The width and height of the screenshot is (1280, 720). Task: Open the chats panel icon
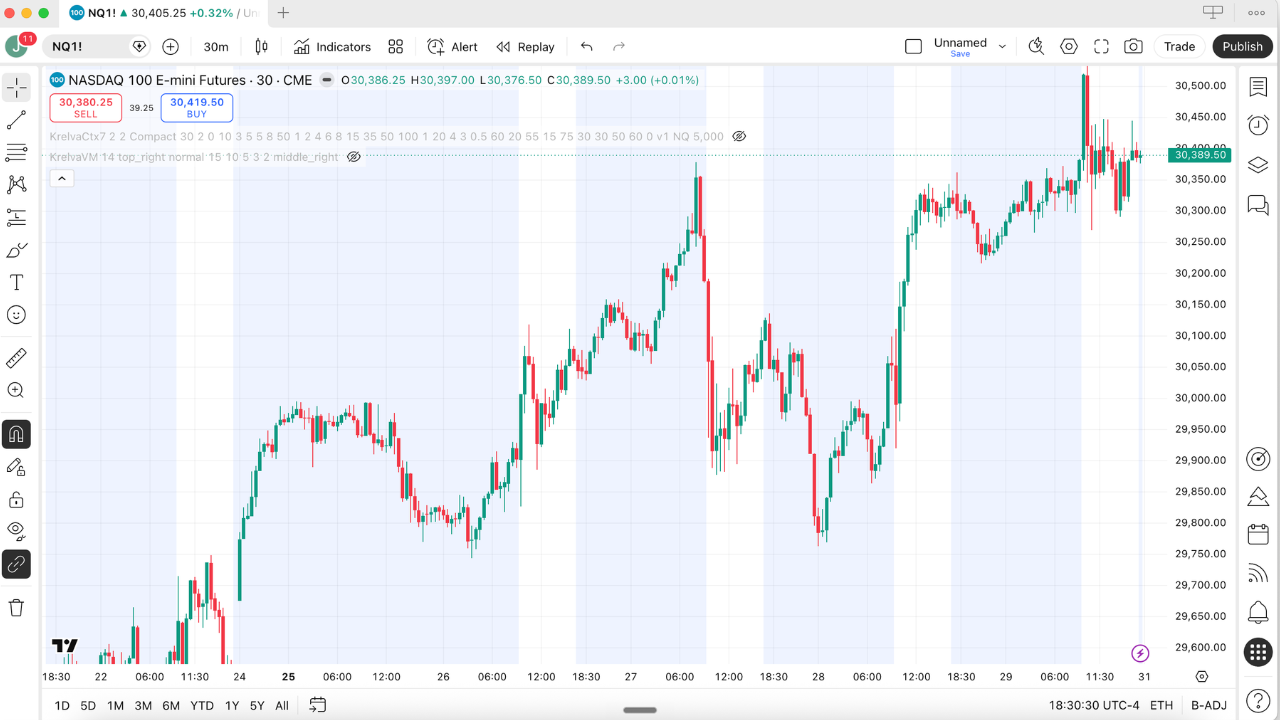coord(1258,205)
